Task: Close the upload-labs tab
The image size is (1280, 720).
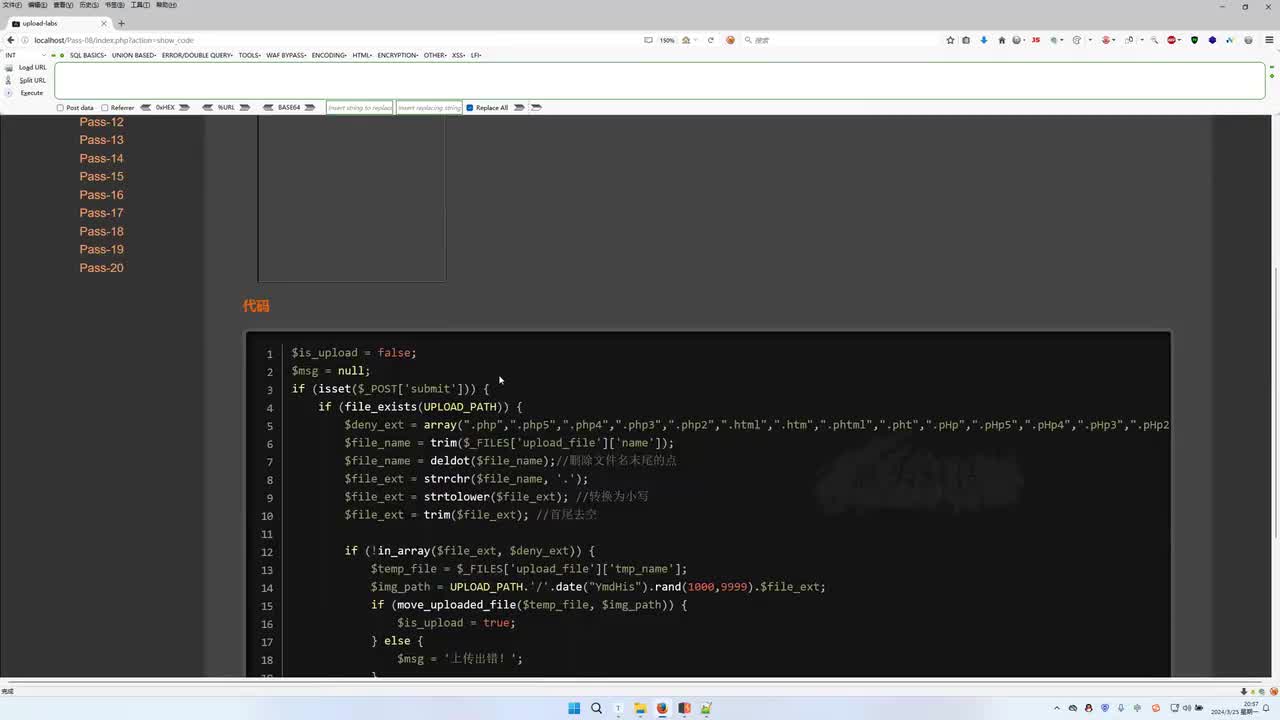Action: pyautogui.click(x=104, y=23)
